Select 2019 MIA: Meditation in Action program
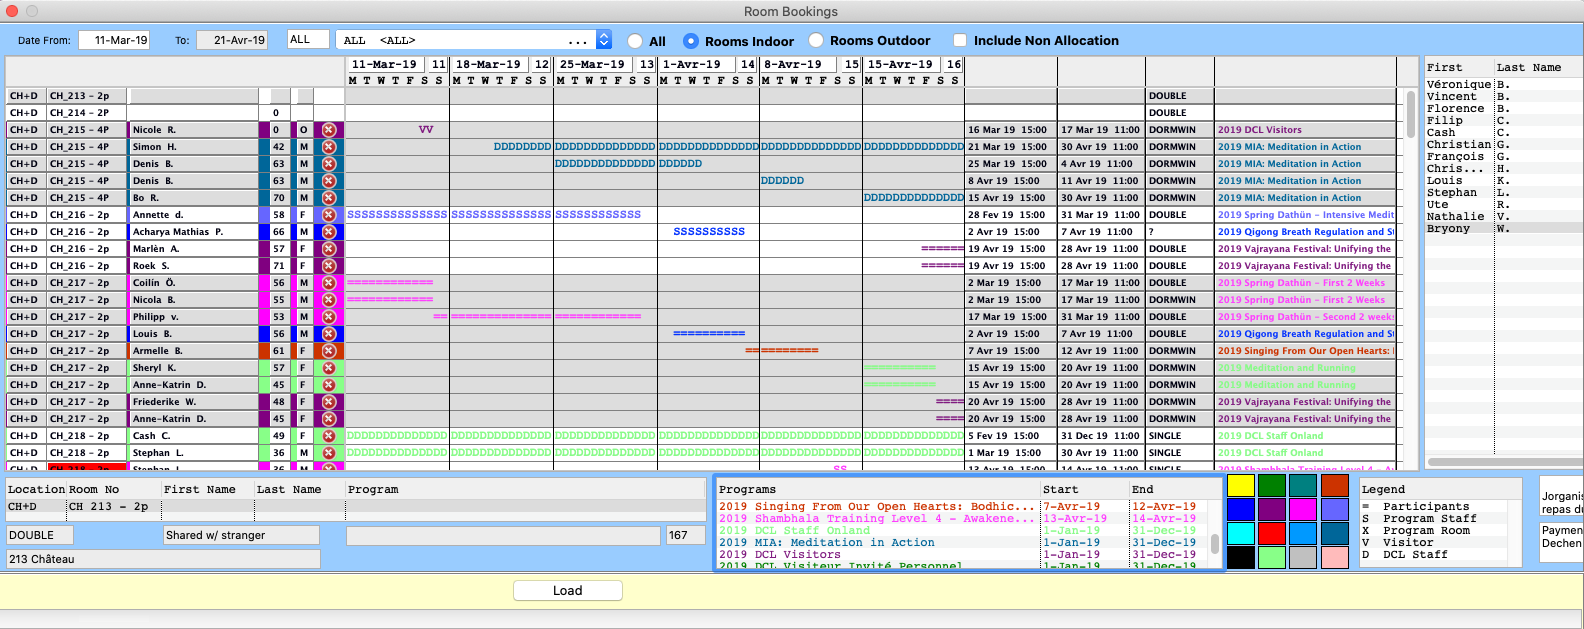 point(826,543)
